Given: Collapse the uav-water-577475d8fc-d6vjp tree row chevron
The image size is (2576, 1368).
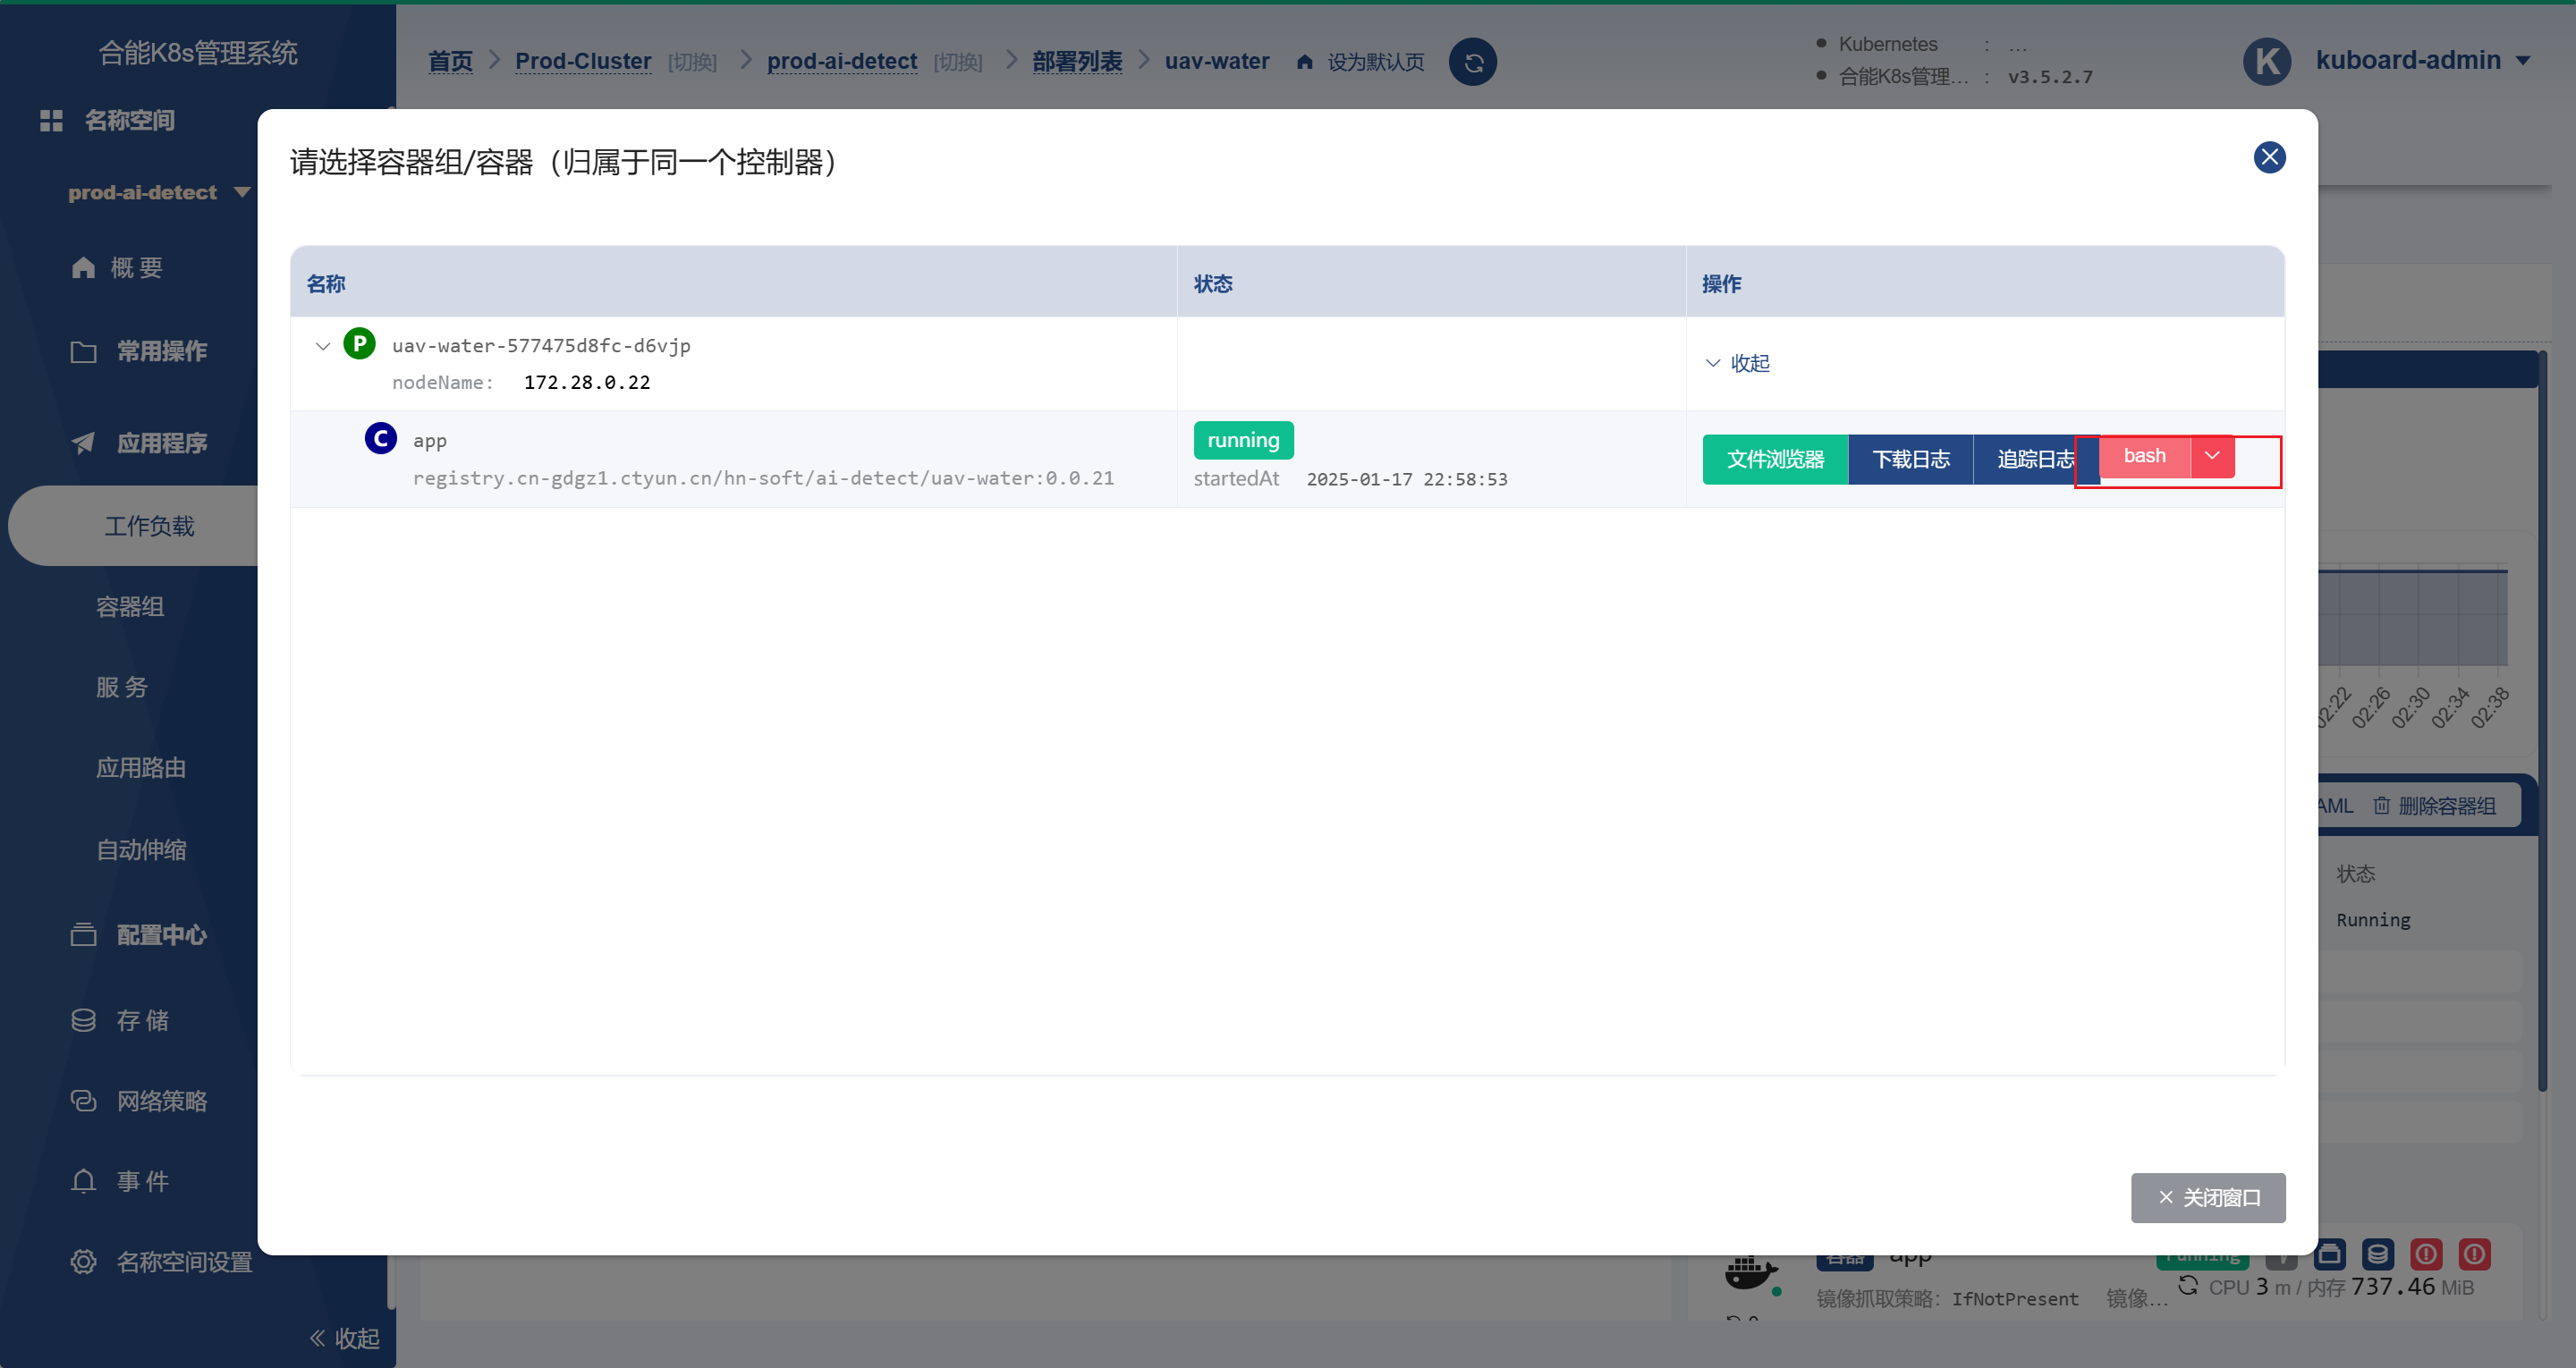Looking at the screenshot, I should coord(322,346).
